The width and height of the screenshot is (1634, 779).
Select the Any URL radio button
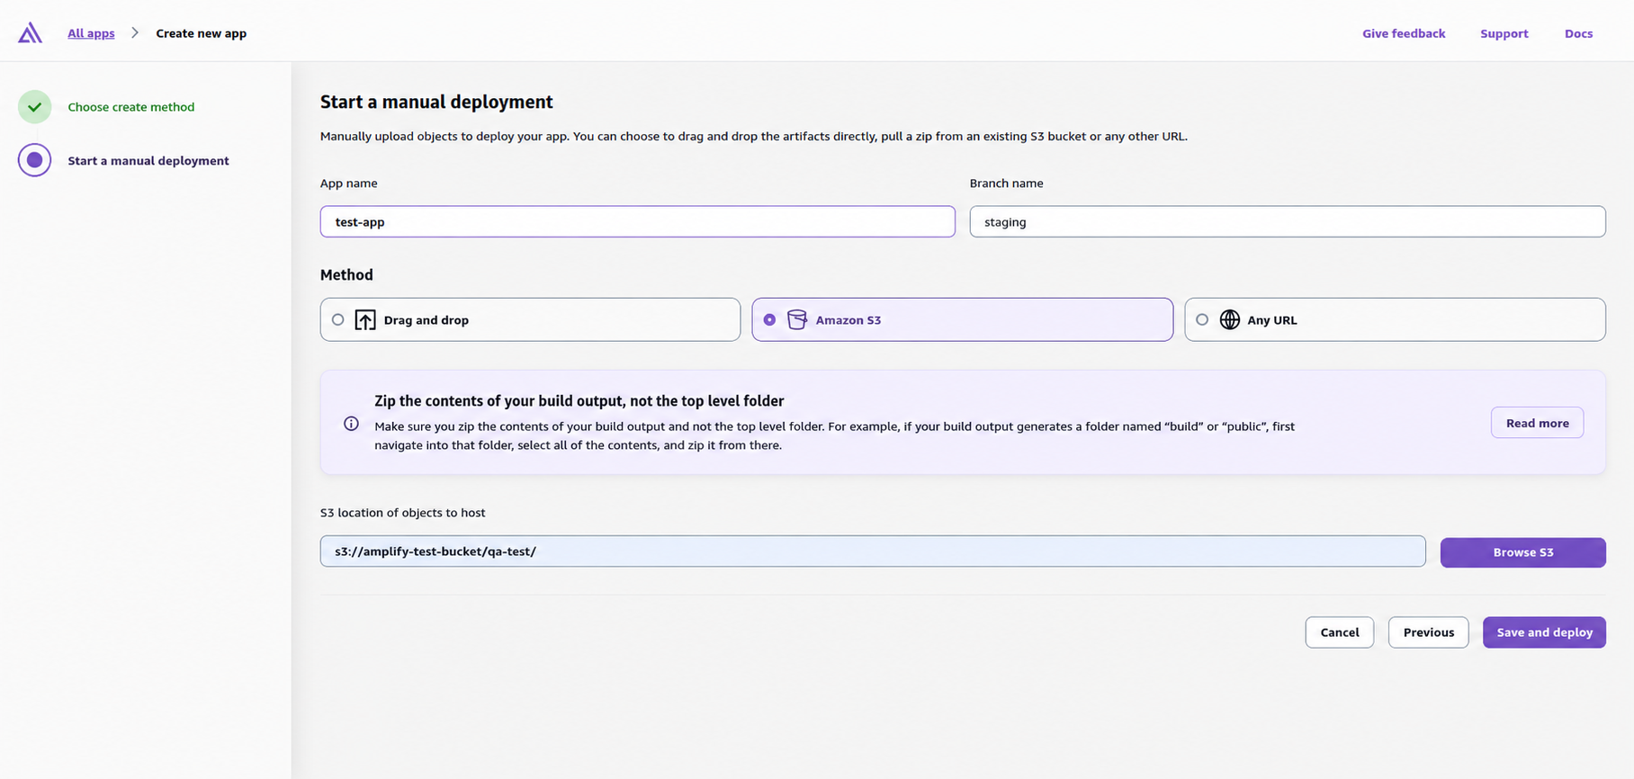click(x=1202, y=320)
